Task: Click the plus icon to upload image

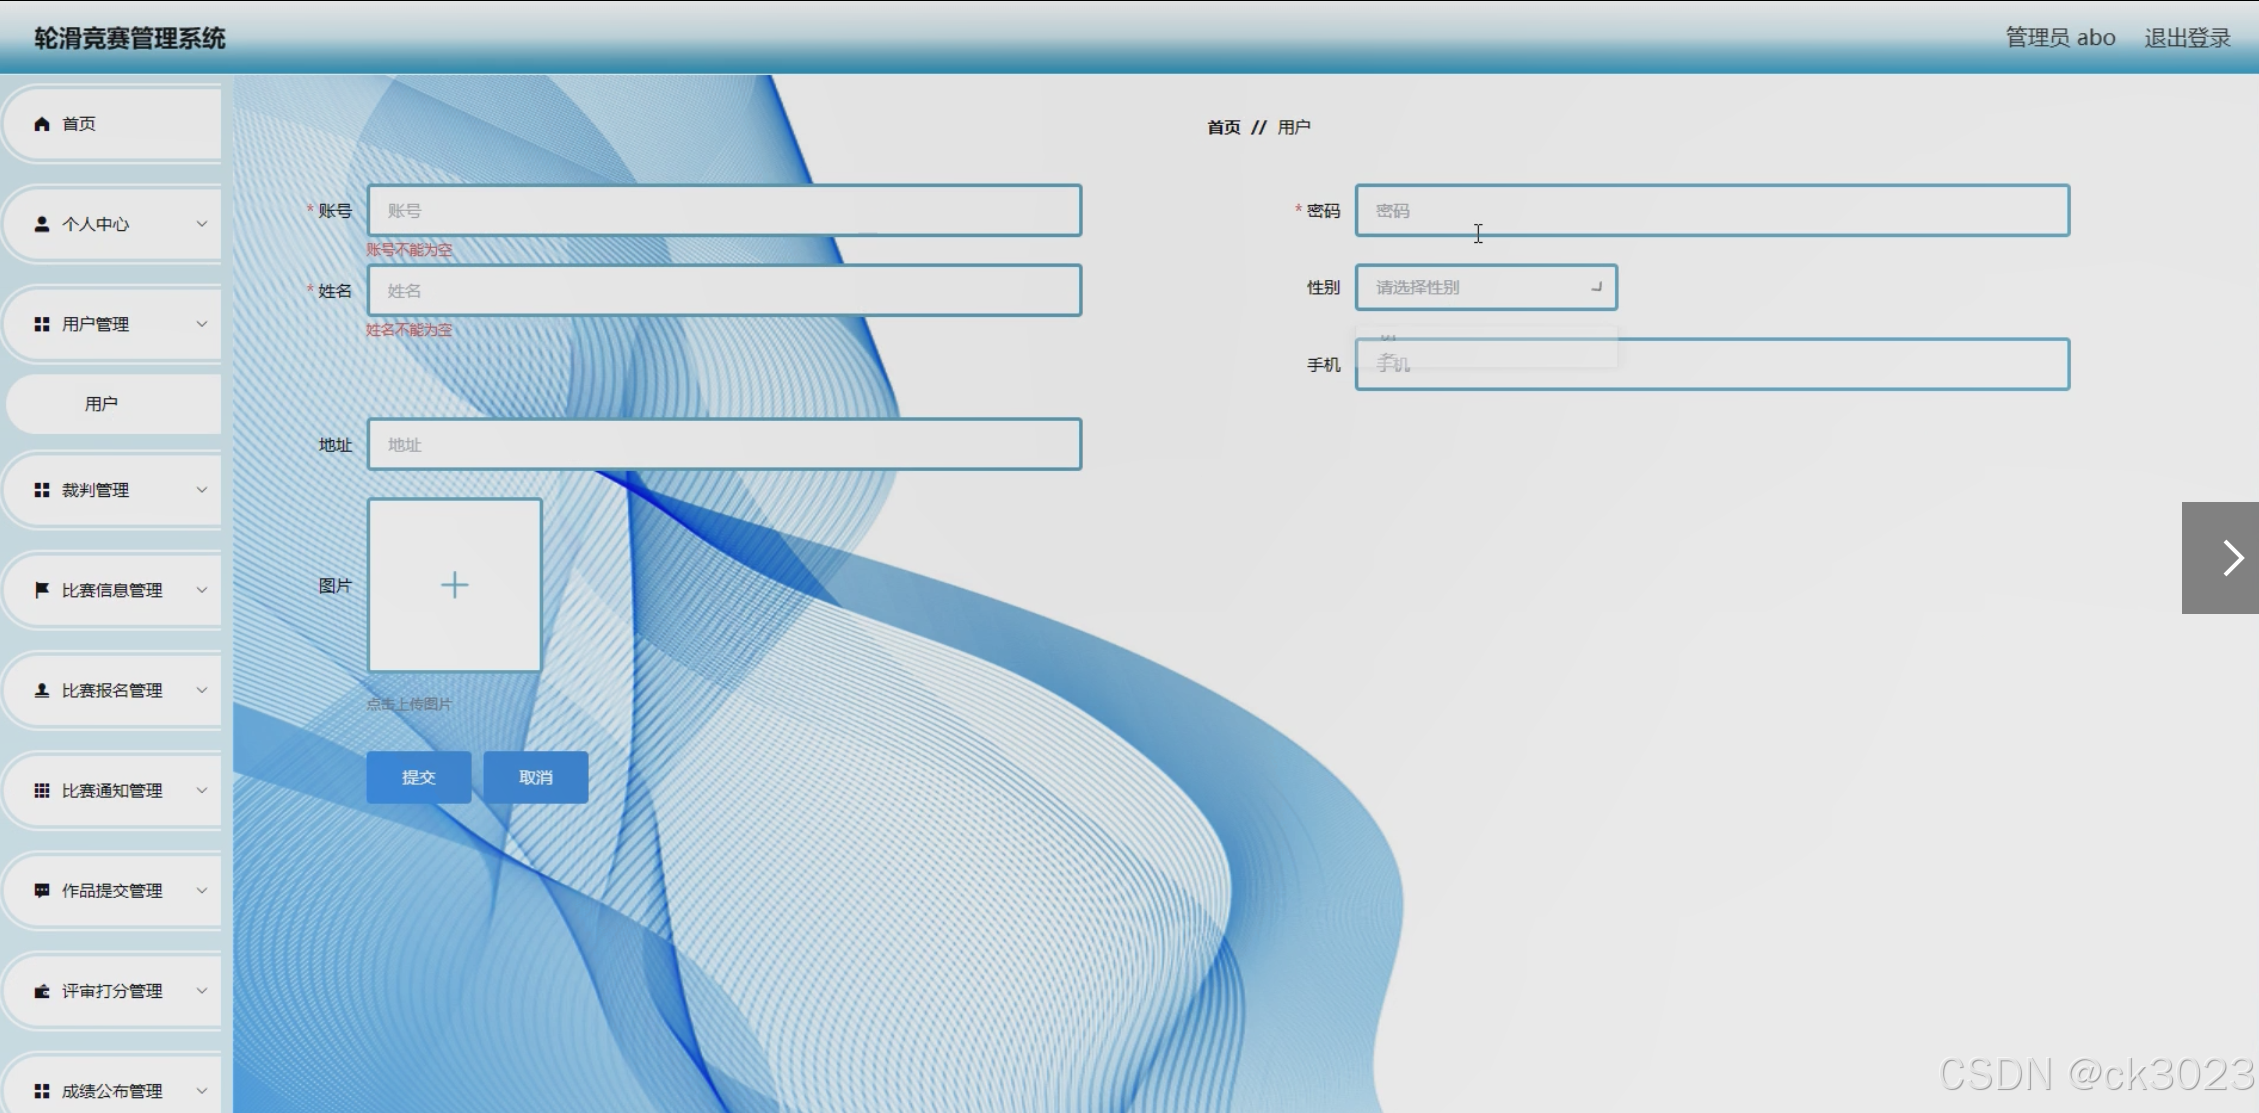Action: (455, 585)
